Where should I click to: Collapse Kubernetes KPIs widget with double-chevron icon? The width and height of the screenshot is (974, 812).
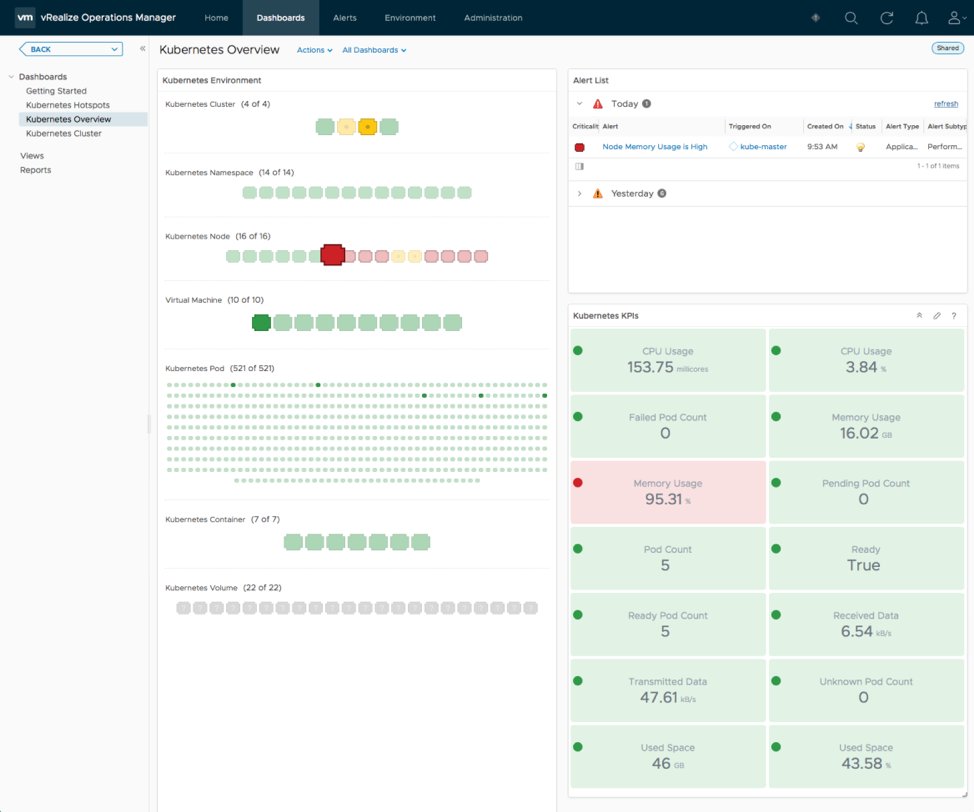click(919, 316)
